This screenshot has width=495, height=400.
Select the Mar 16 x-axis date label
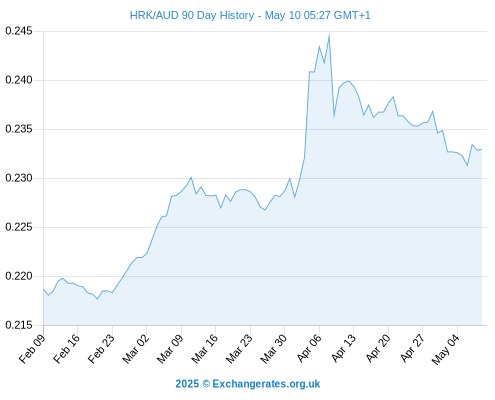205,349
